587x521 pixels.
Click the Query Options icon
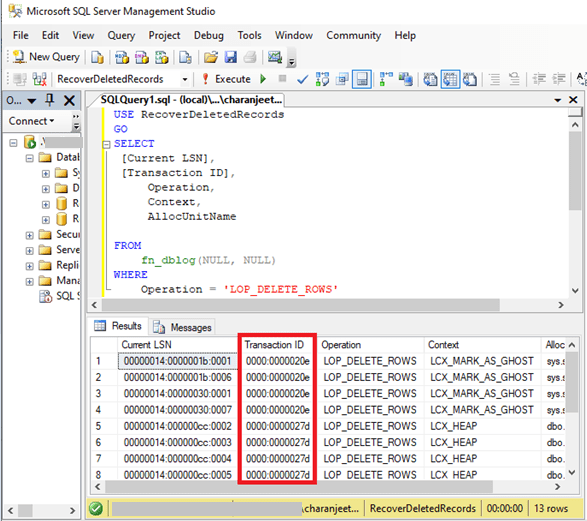pyautogui.click(x=342, y=79)
